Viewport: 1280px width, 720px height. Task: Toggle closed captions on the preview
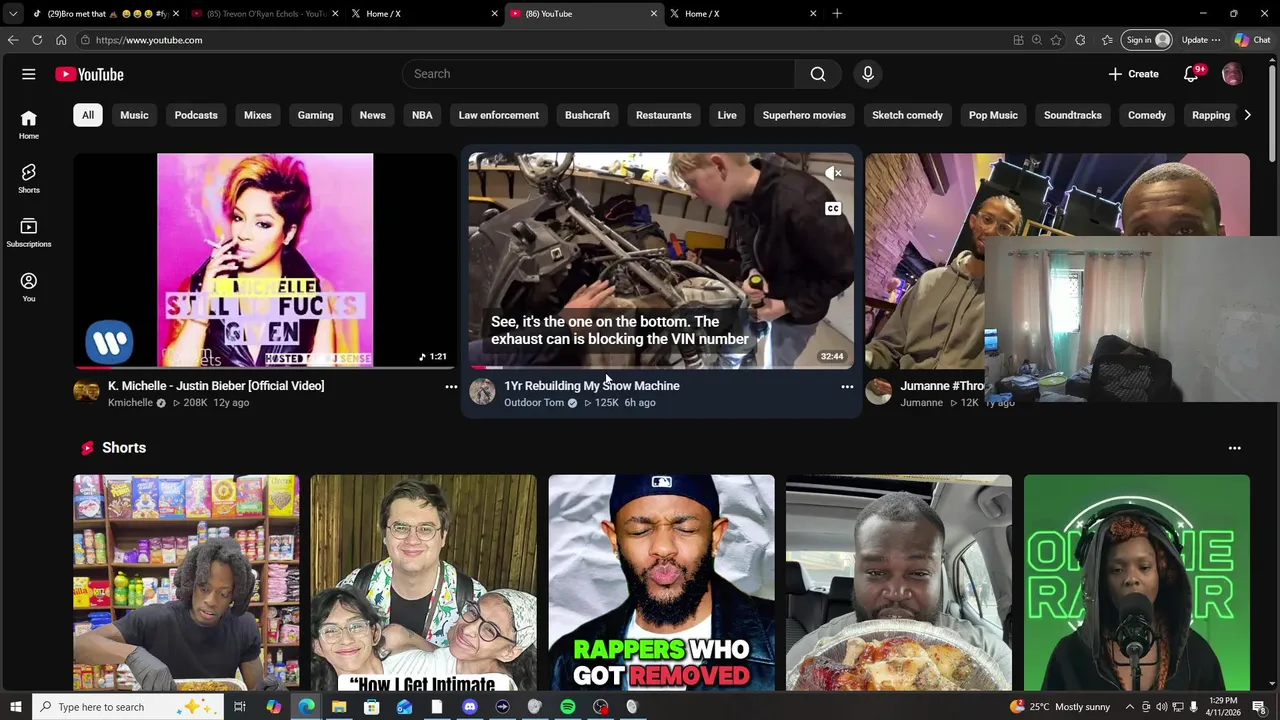click(833, 208)
